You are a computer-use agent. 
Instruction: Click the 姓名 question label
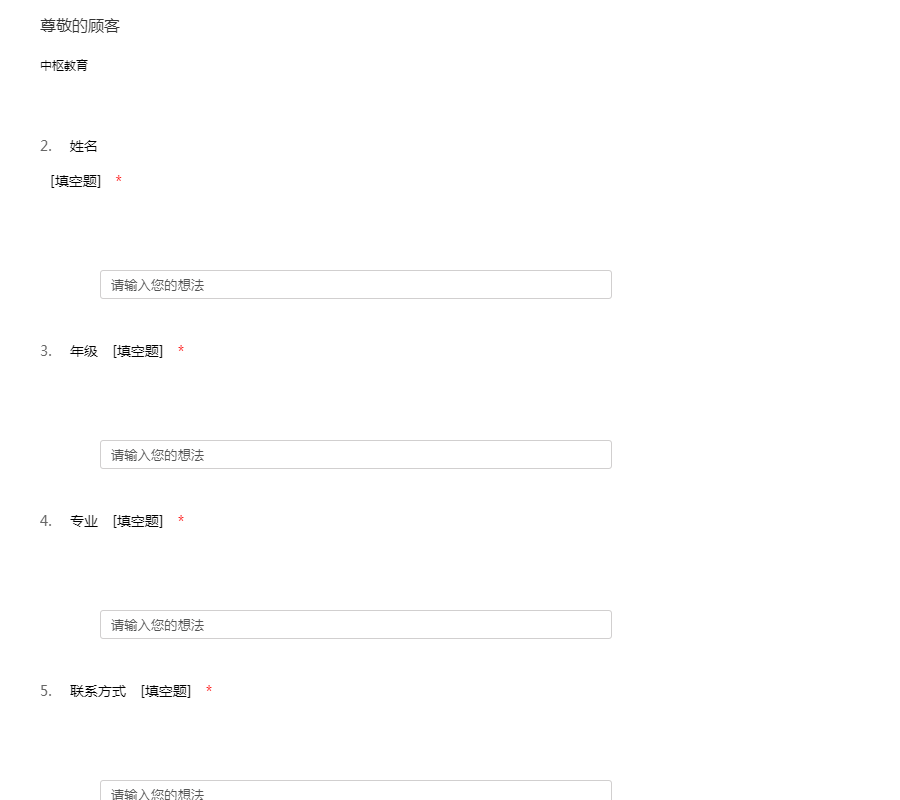coord(84,146)
